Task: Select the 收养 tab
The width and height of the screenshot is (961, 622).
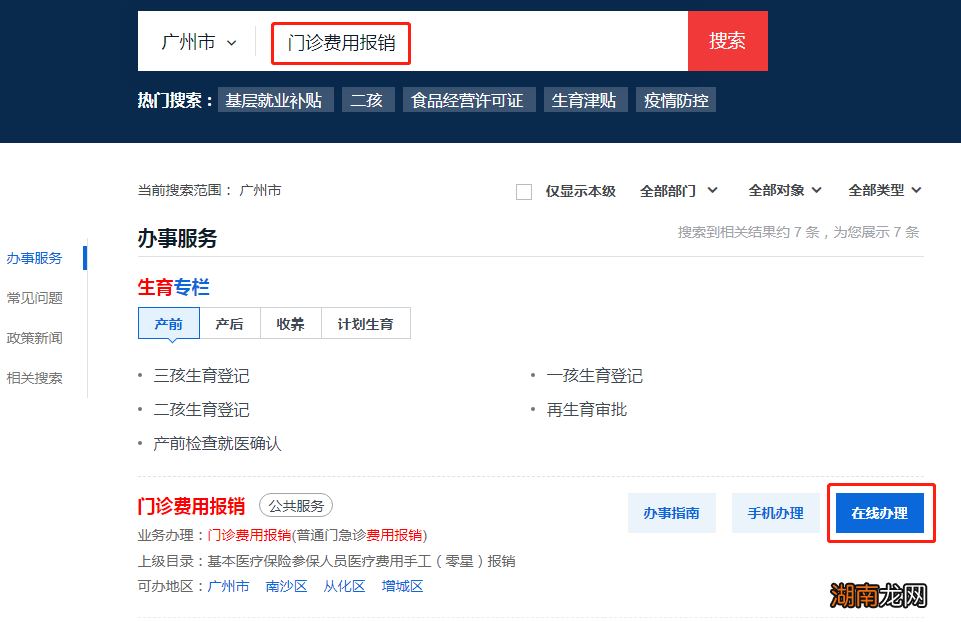Action: coord(290,322)
